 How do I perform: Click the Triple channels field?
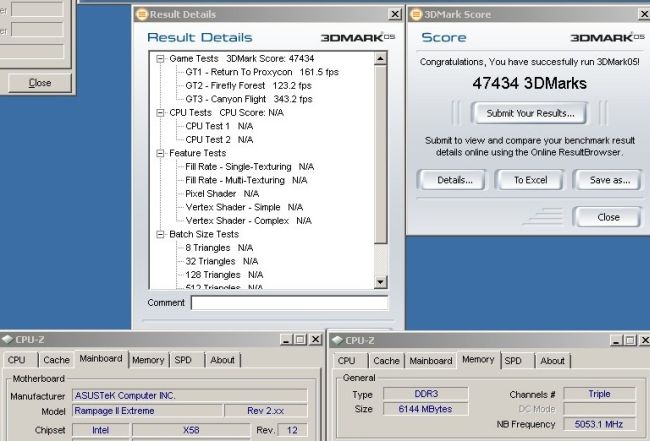tap(599, 394)
